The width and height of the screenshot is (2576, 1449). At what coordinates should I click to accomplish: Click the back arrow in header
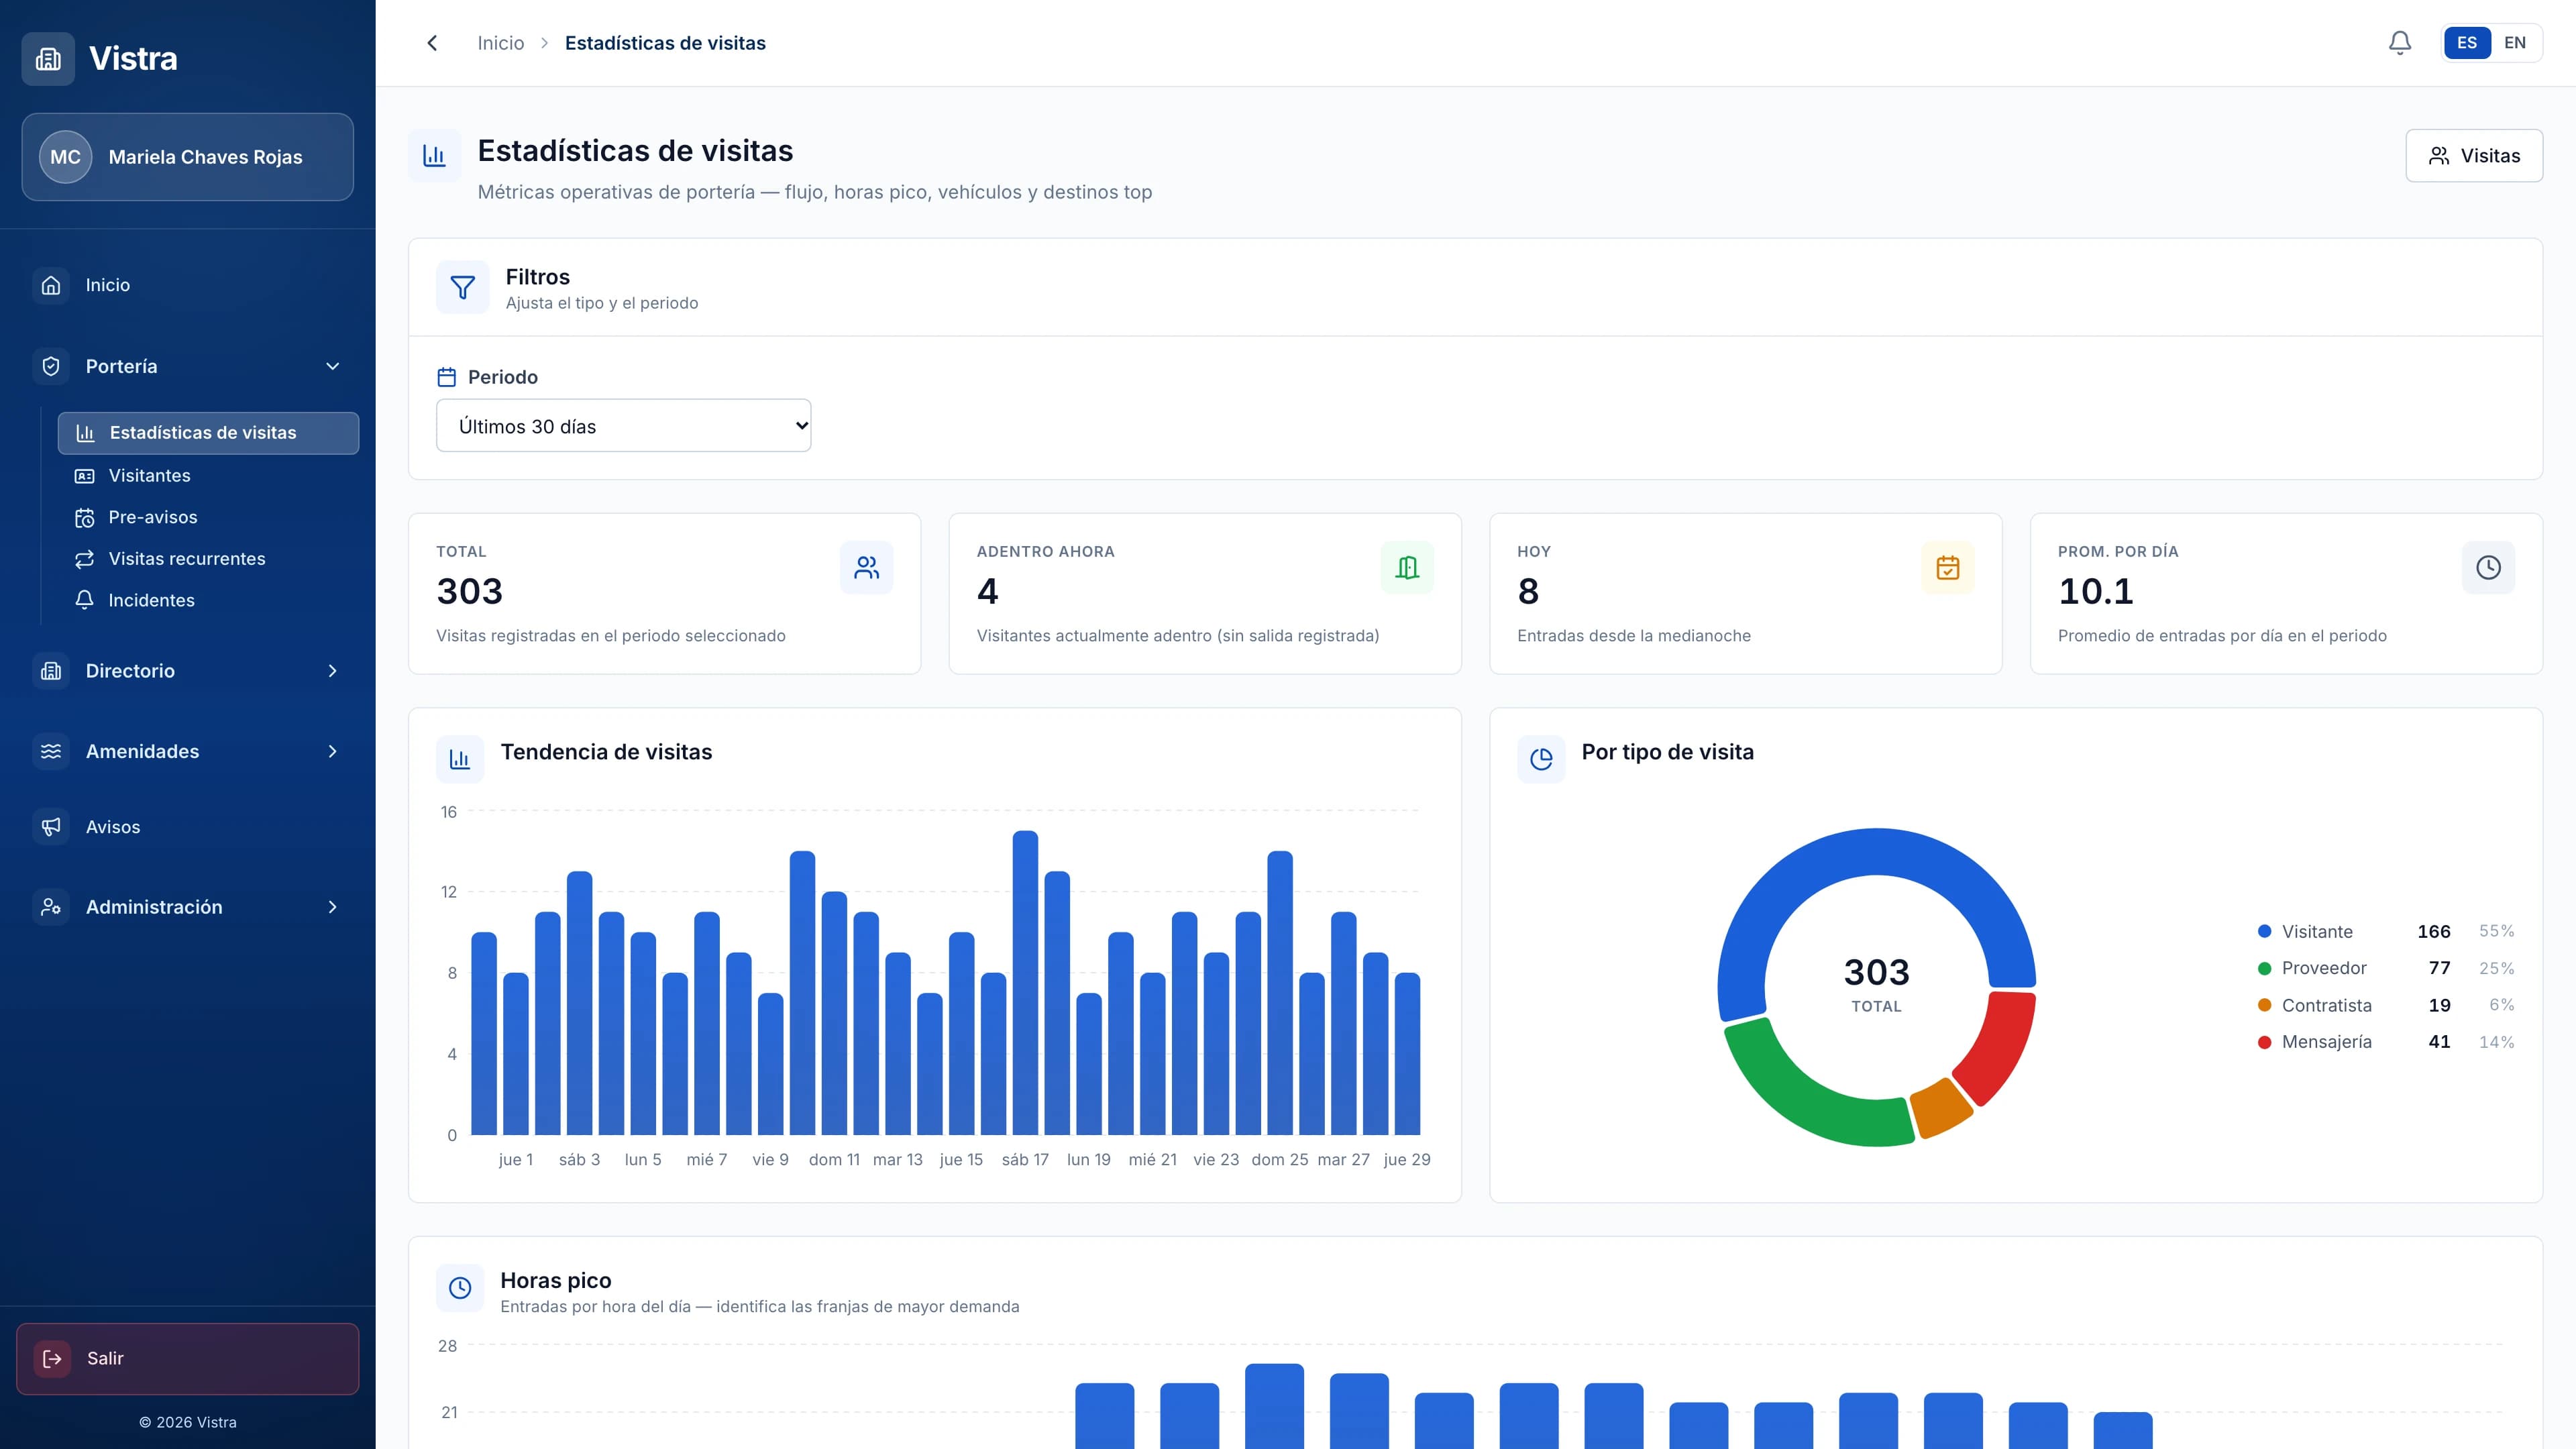point(432,43)
